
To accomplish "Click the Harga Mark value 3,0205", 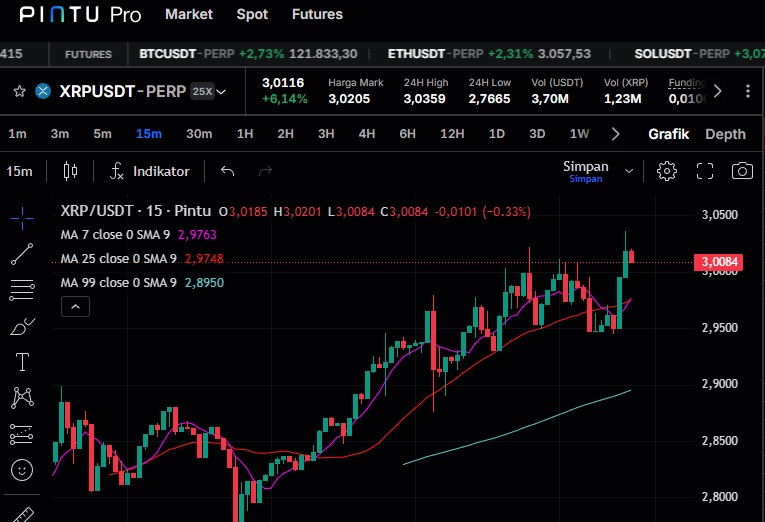I will click(x=349, y=99).
